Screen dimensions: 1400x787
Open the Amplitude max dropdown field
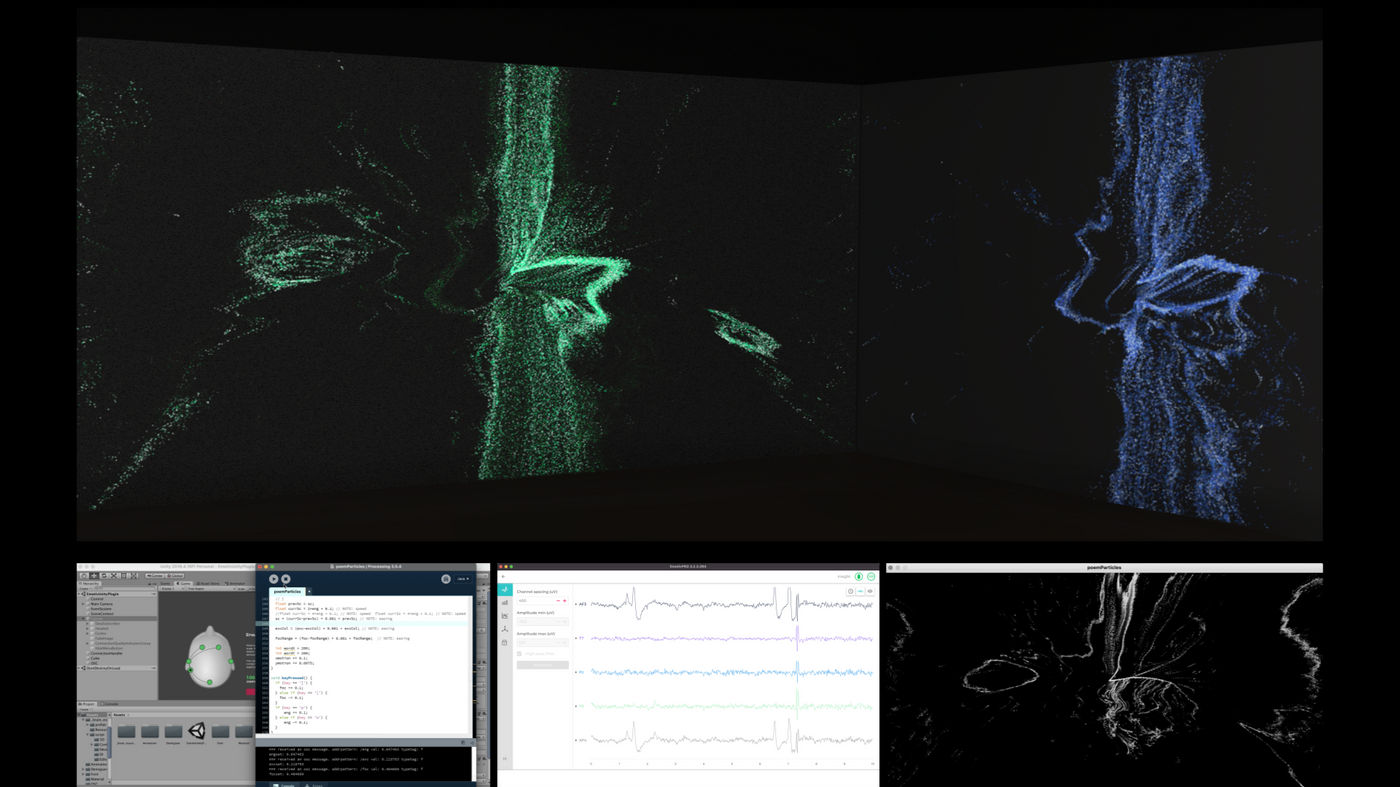(542, 643)
